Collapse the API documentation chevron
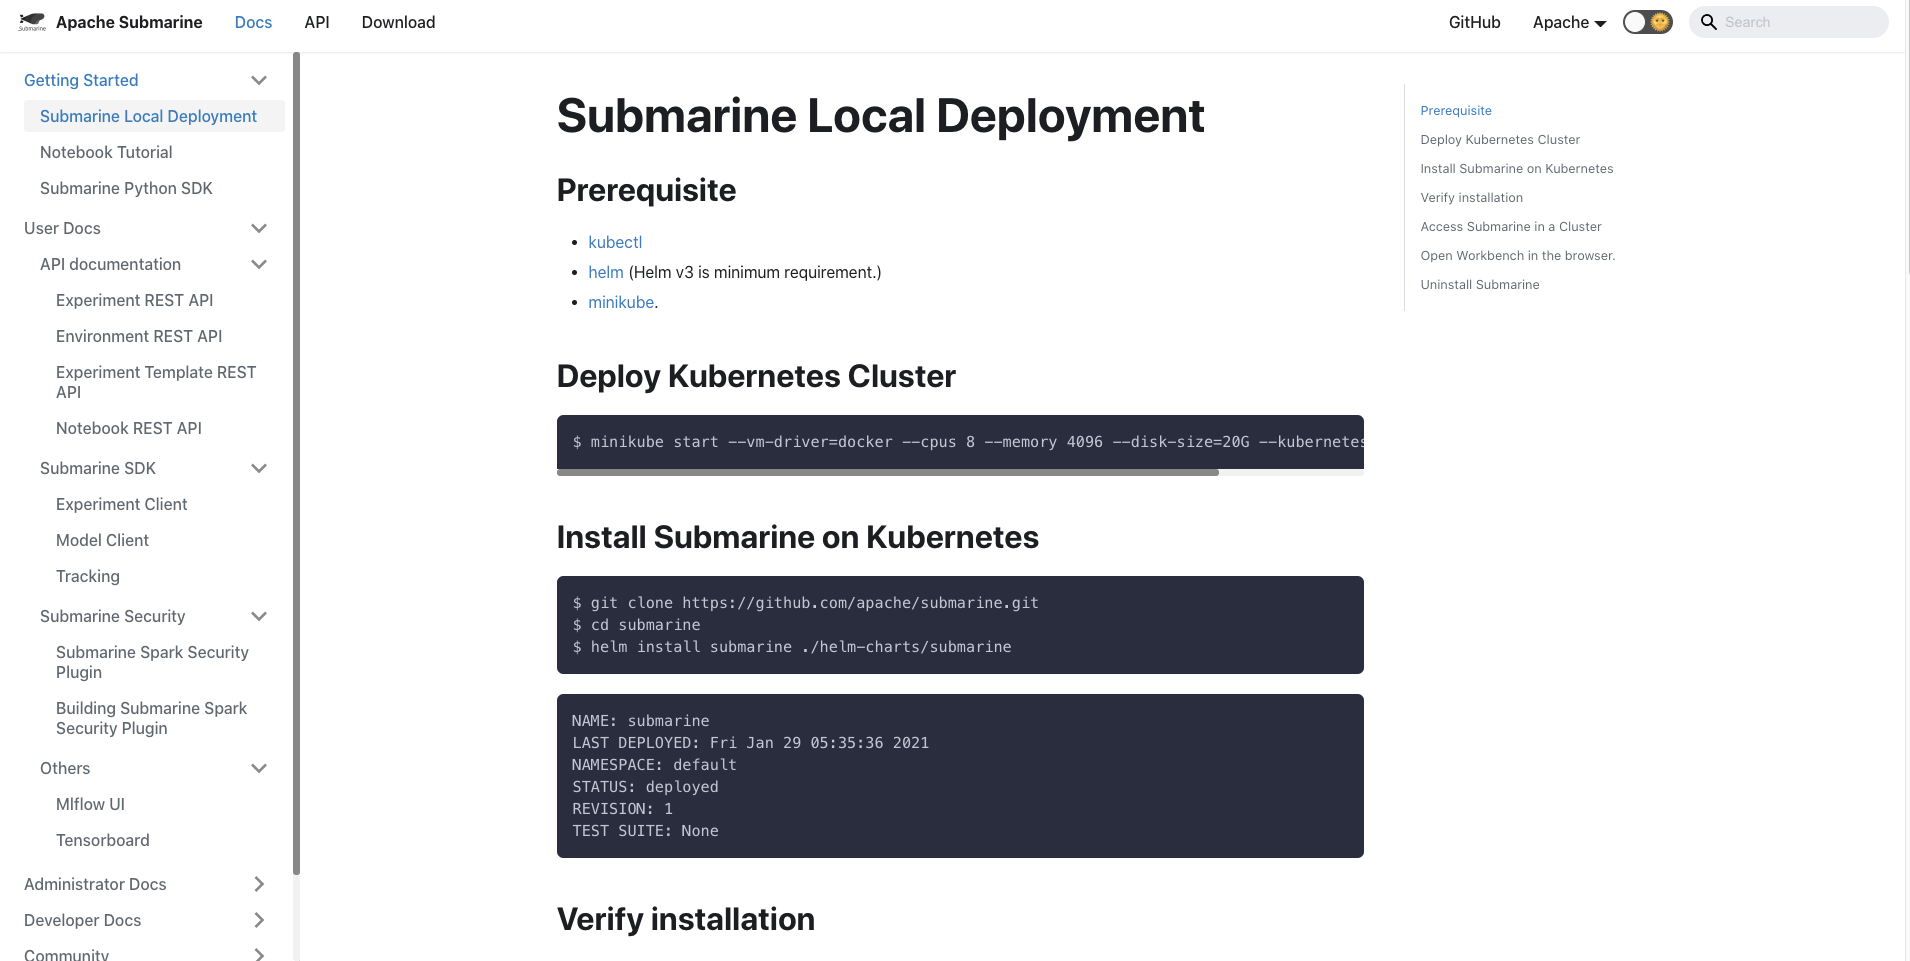 pos(259,264)
